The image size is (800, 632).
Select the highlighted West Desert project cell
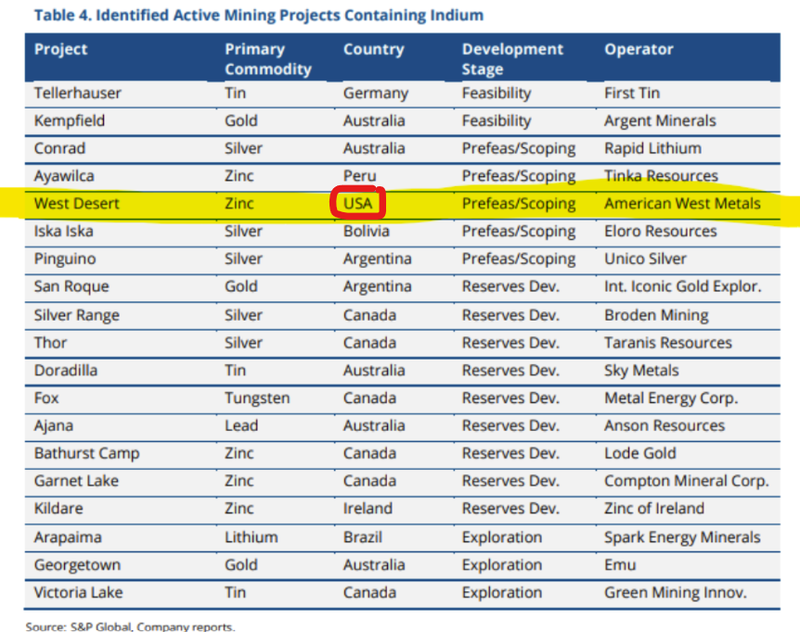(x=76, y=203)
